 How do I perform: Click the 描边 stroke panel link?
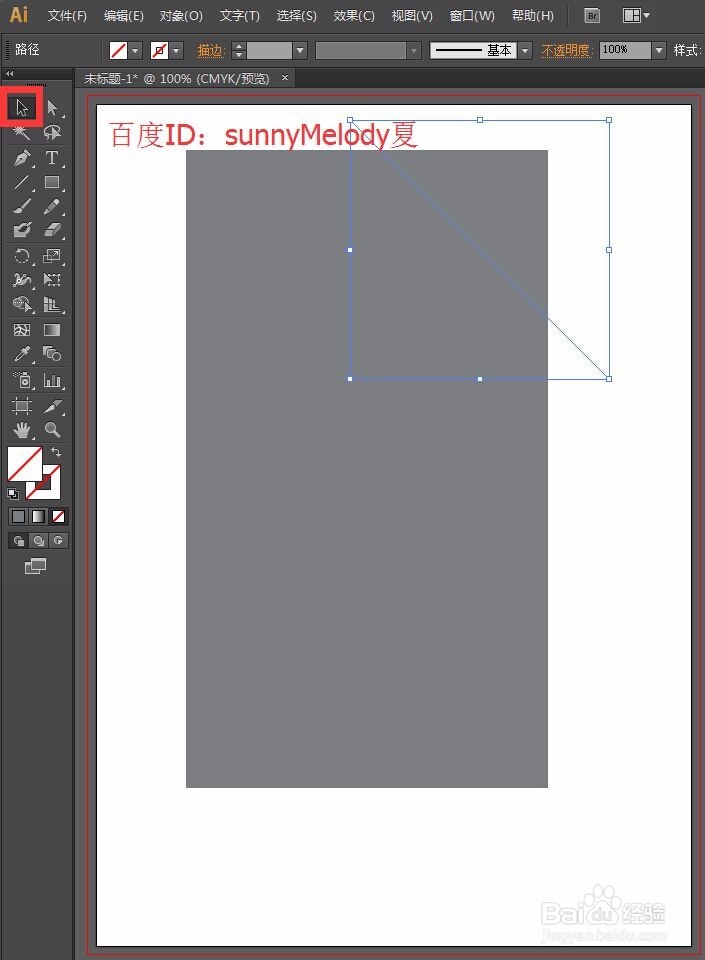coord(211,50)
